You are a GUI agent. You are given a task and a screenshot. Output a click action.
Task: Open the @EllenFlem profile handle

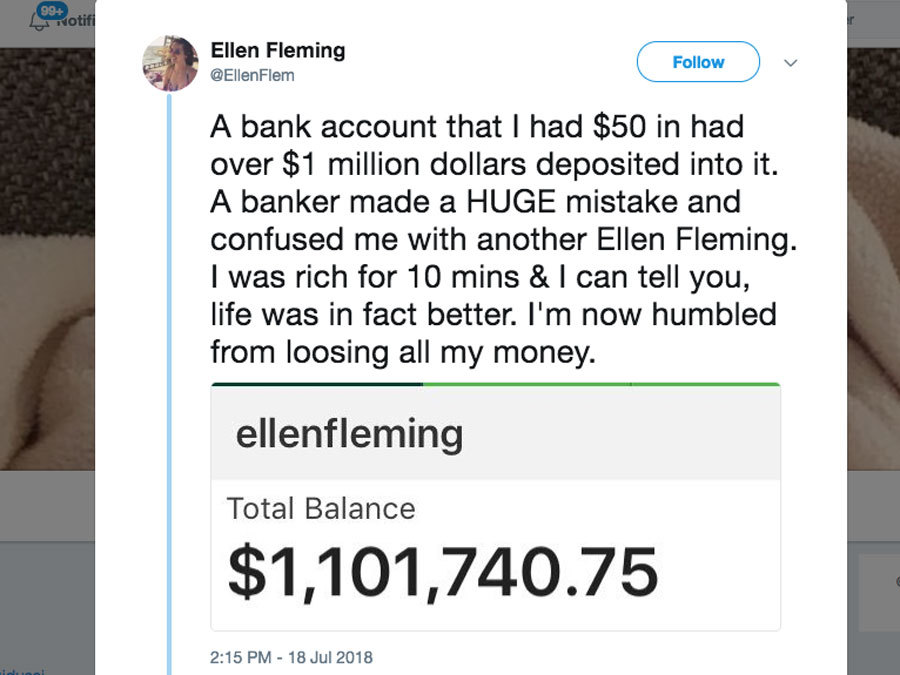tap(253, 76)
